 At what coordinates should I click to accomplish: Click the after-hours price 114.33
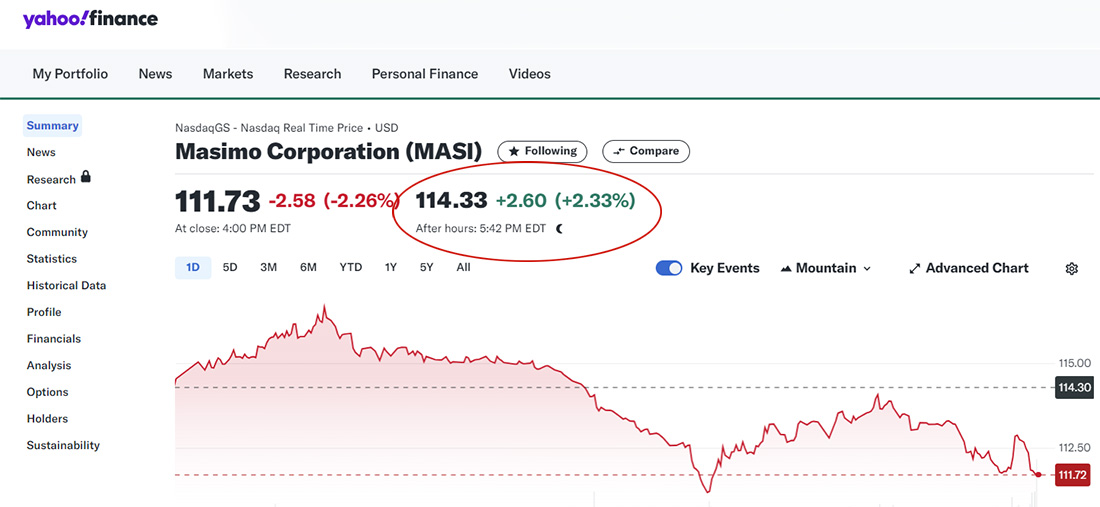451,201
